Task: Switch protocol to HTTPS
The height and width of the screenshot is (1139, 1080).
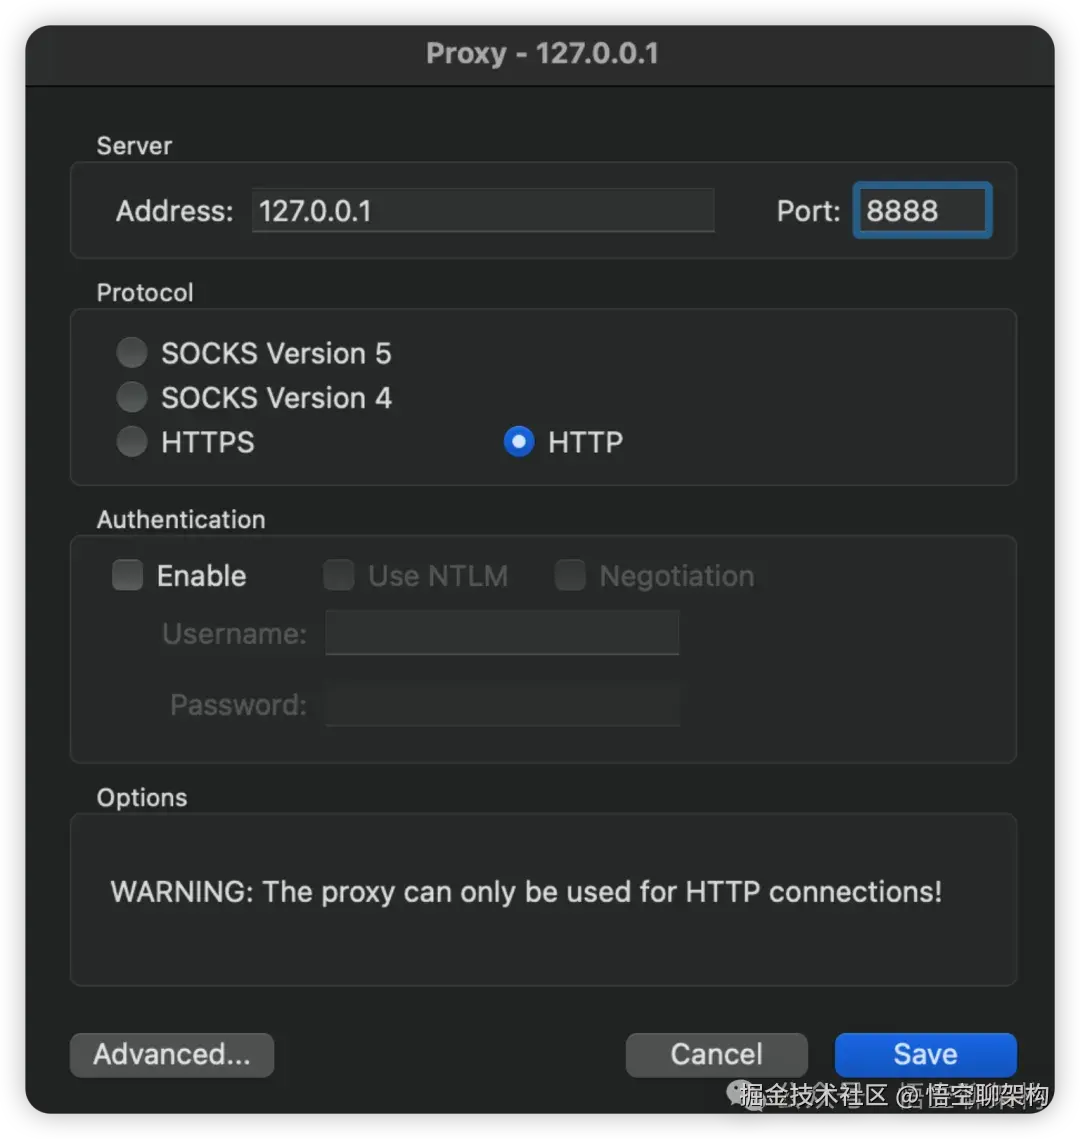Action: click(132, 442)
